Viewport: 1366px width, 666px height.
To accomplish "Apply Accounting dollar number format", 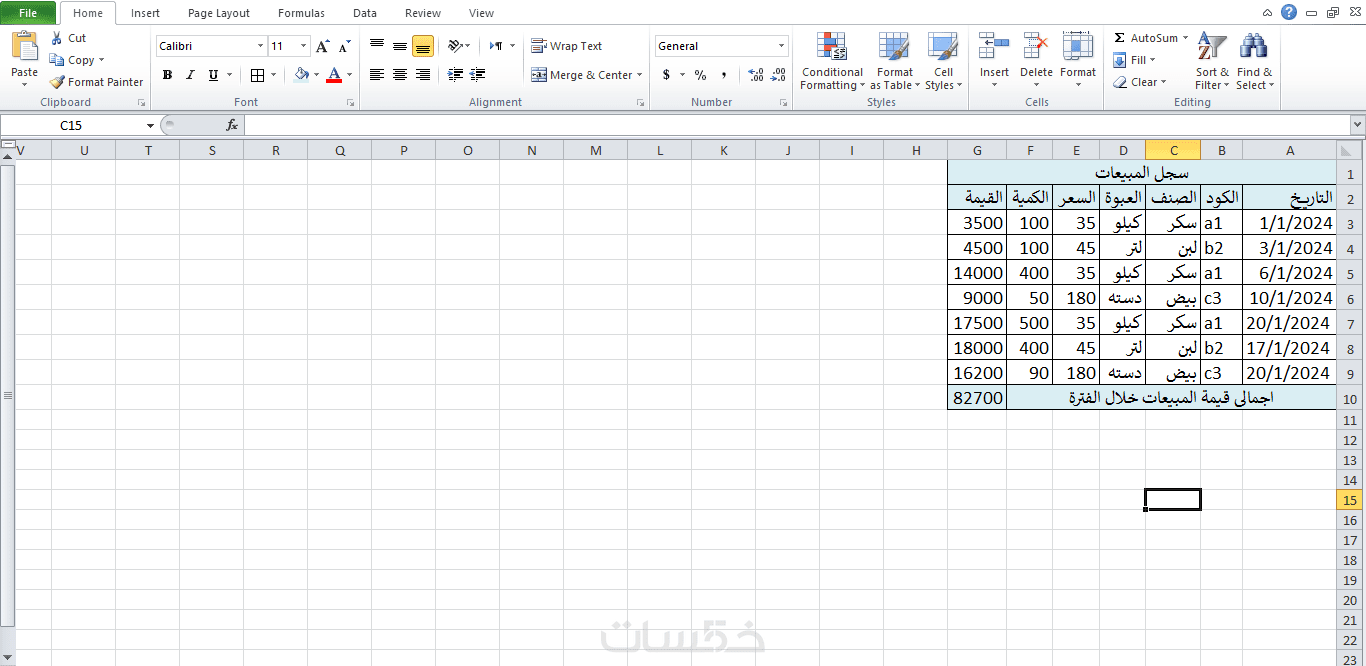I will coord(666,75).
